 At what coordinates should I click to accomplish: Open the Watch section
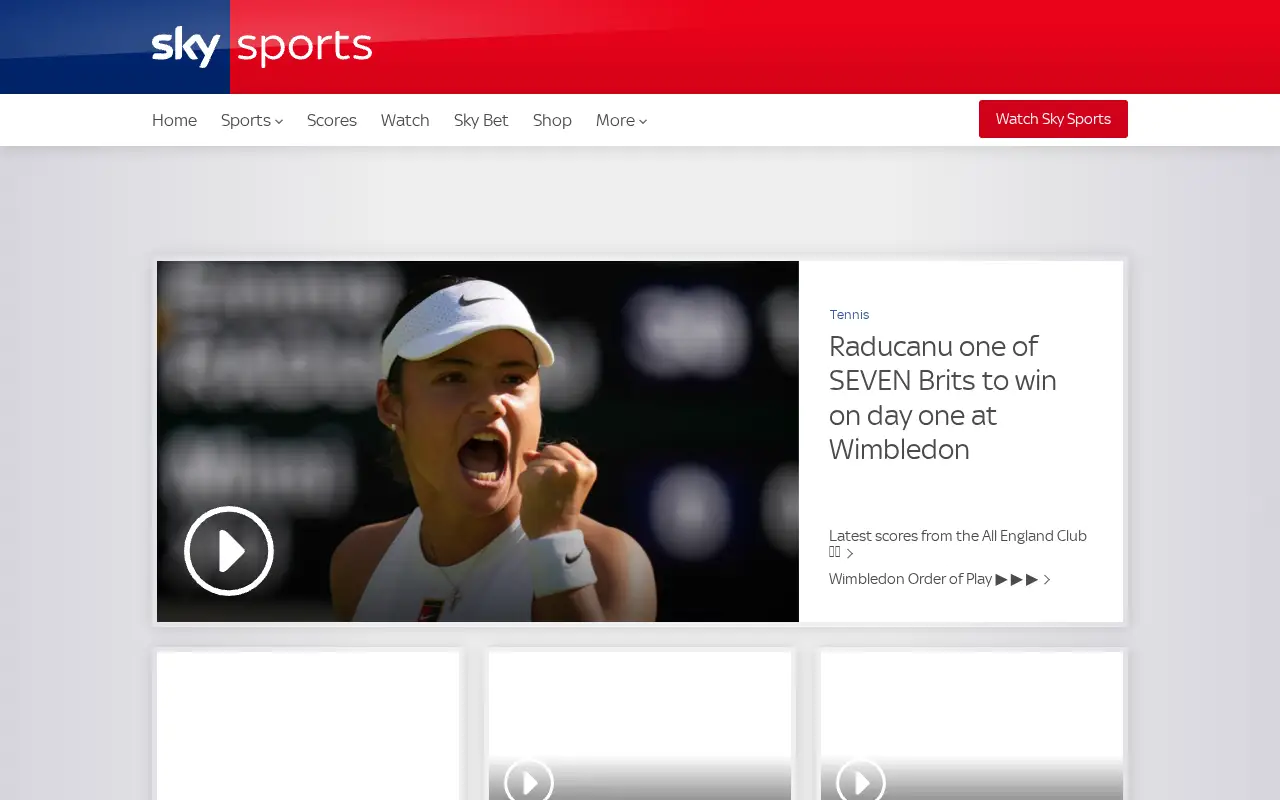(405, 120)
